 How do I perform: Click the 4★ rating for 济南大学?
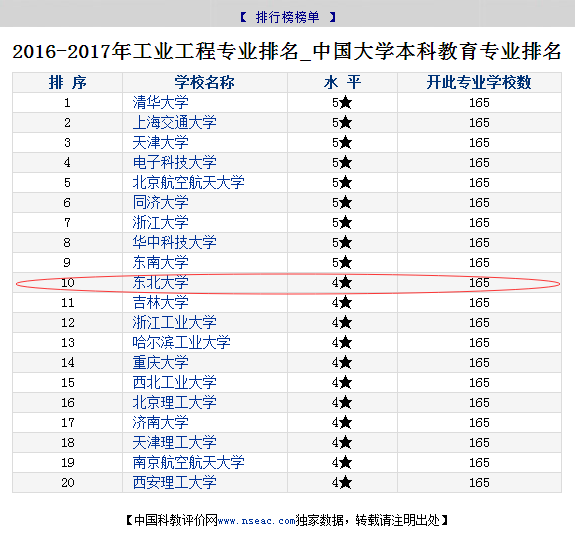point(342,422)
